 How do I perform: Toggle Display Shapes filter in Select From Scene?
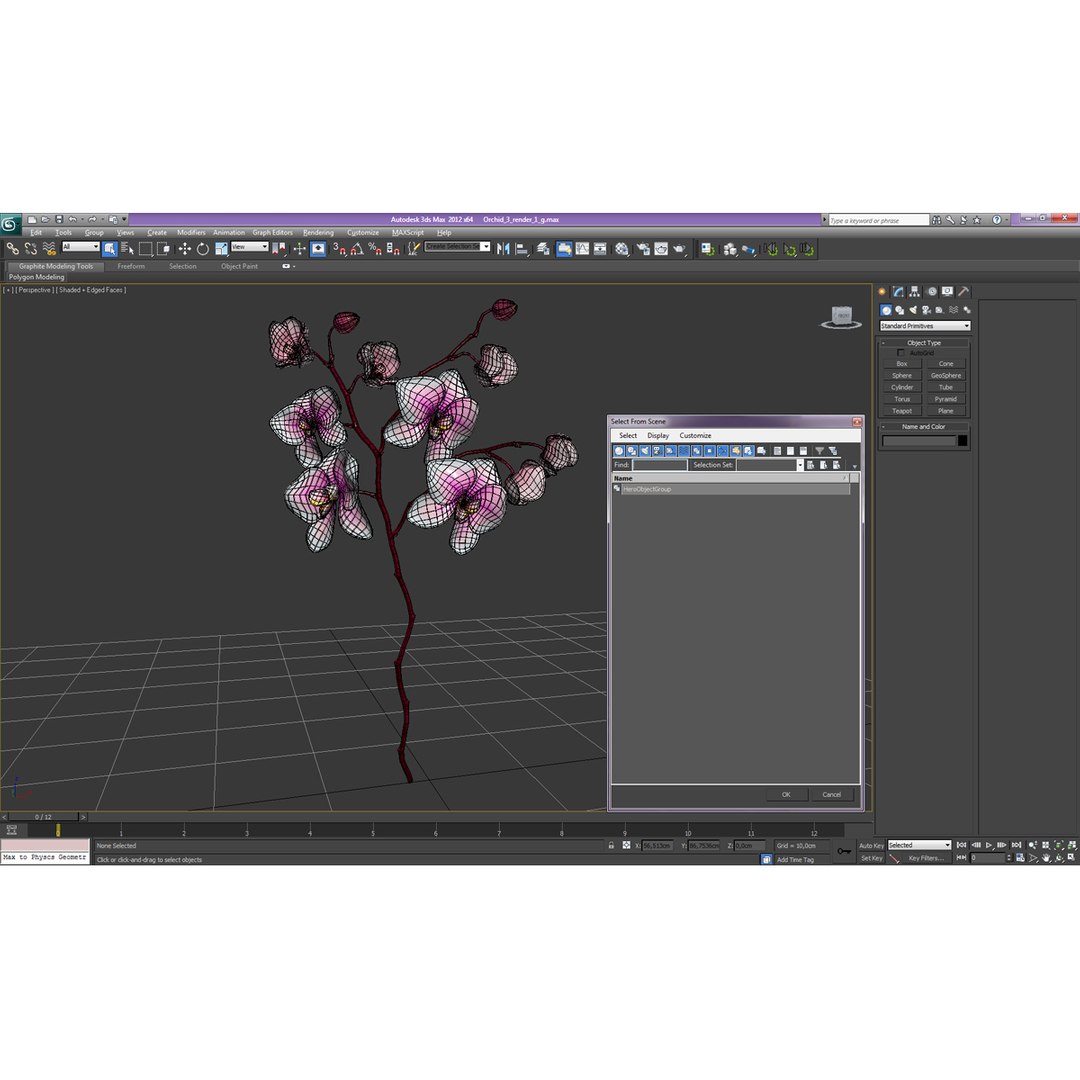point(632,450)
